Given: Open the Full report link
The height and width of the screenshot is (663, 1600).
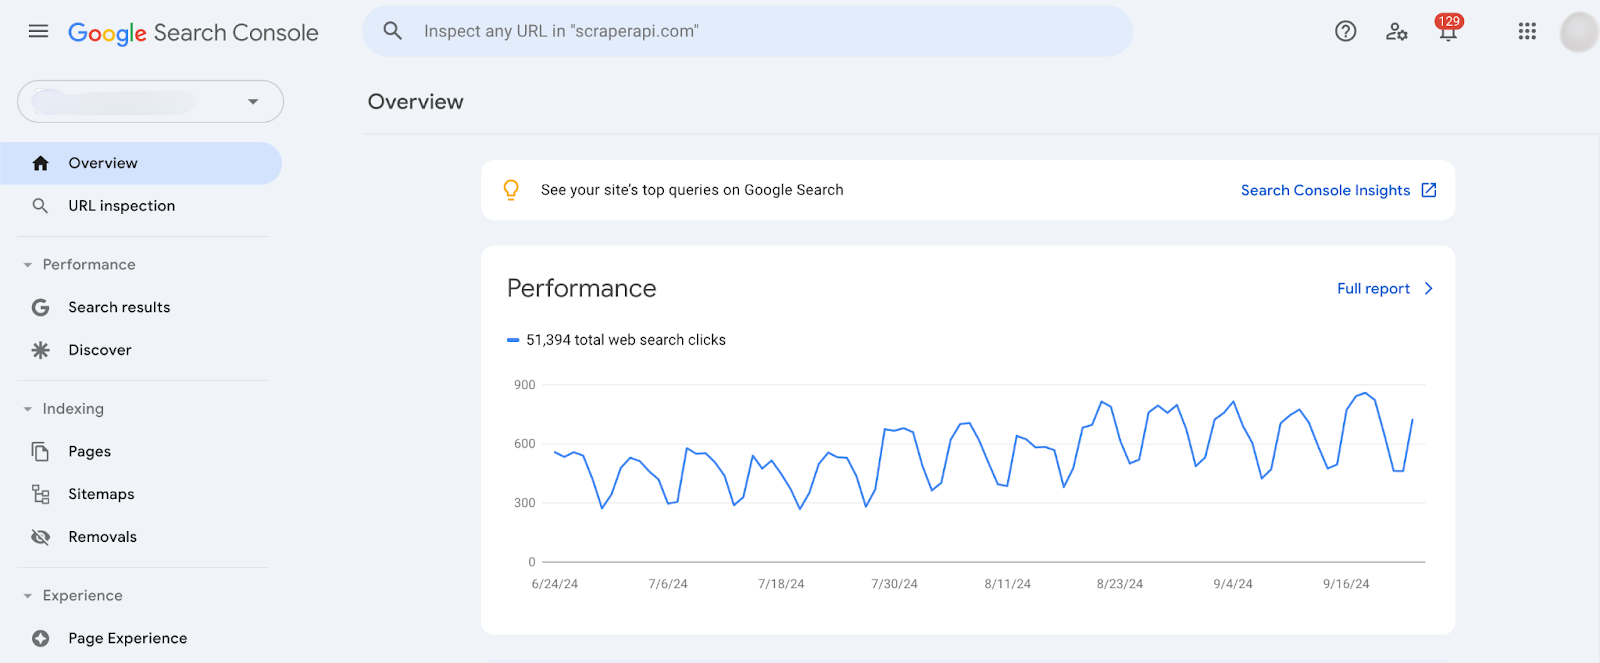Looking at the screenshot, I should (1373, 288).
